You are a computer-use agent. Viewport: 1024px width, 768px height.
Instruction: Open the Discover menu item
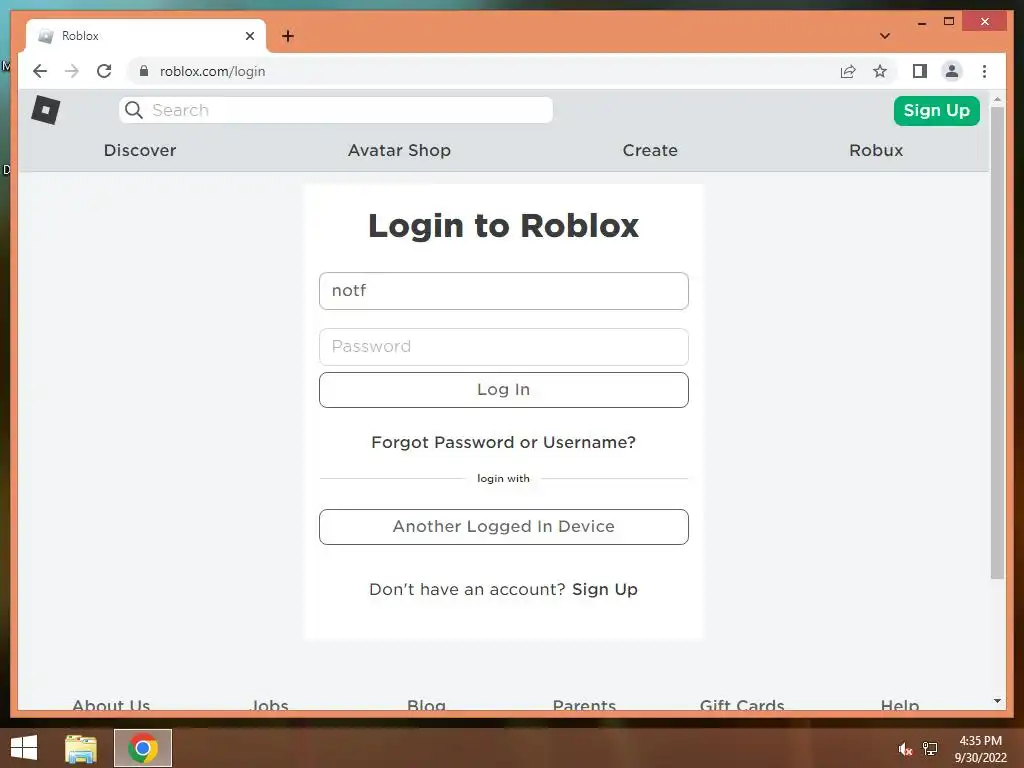point(140,150)
